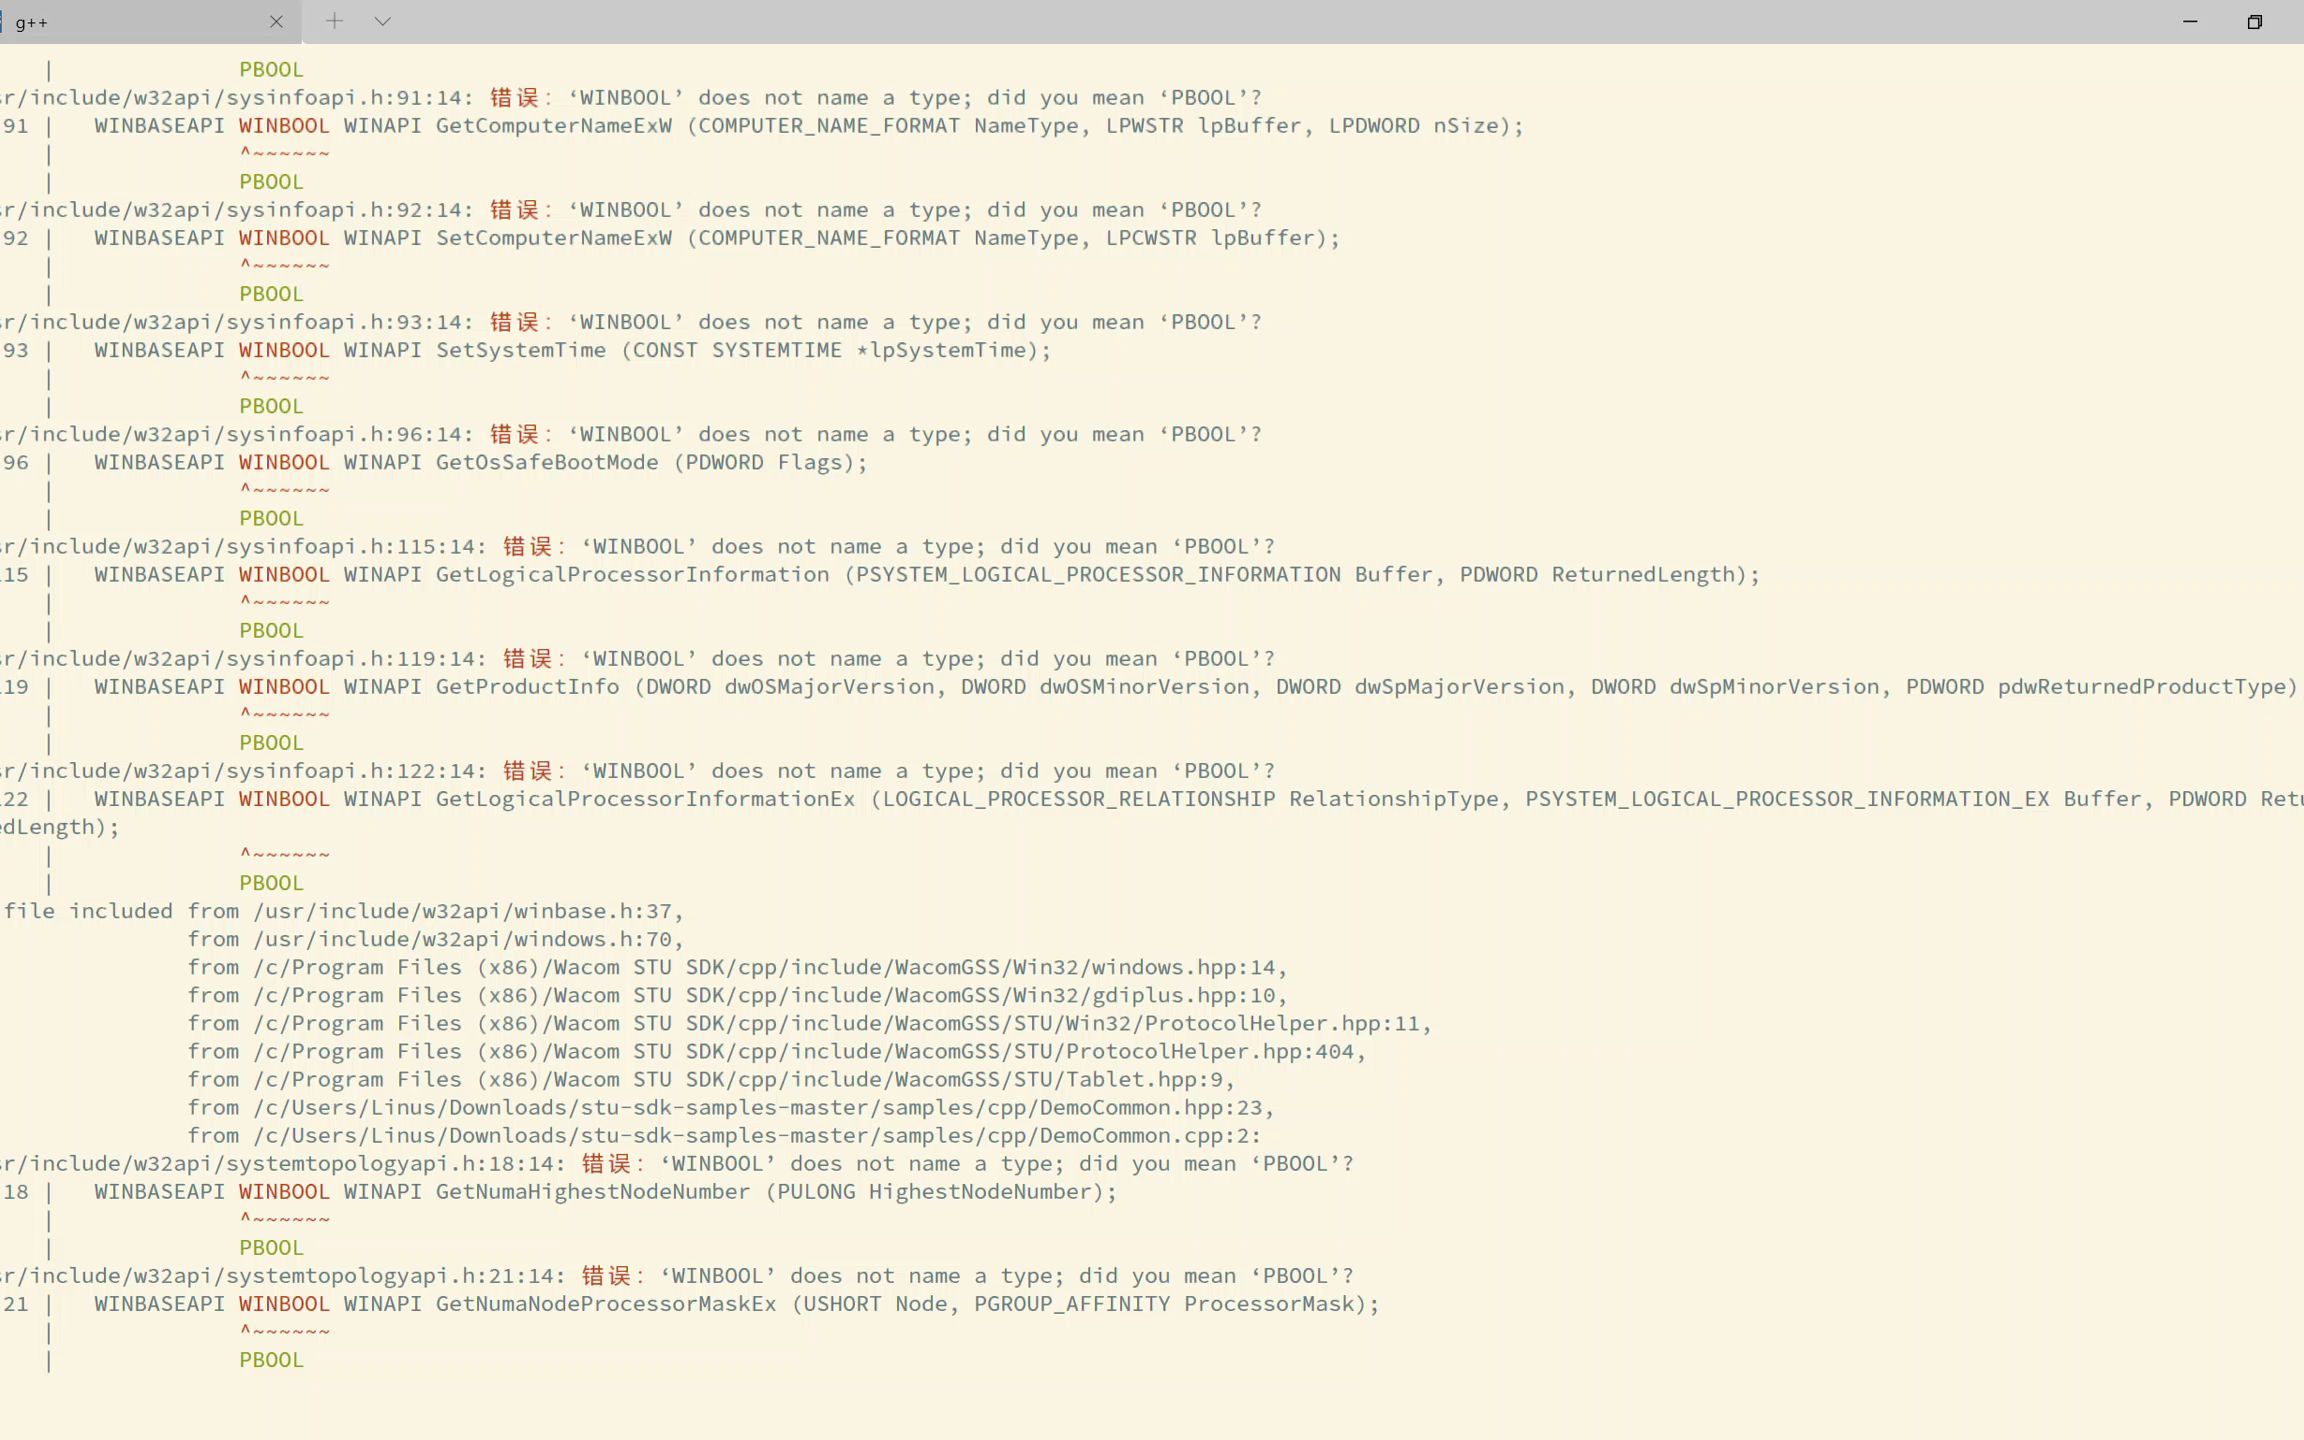Open a new terminal tab with plus icon

[x=334, y=21]
